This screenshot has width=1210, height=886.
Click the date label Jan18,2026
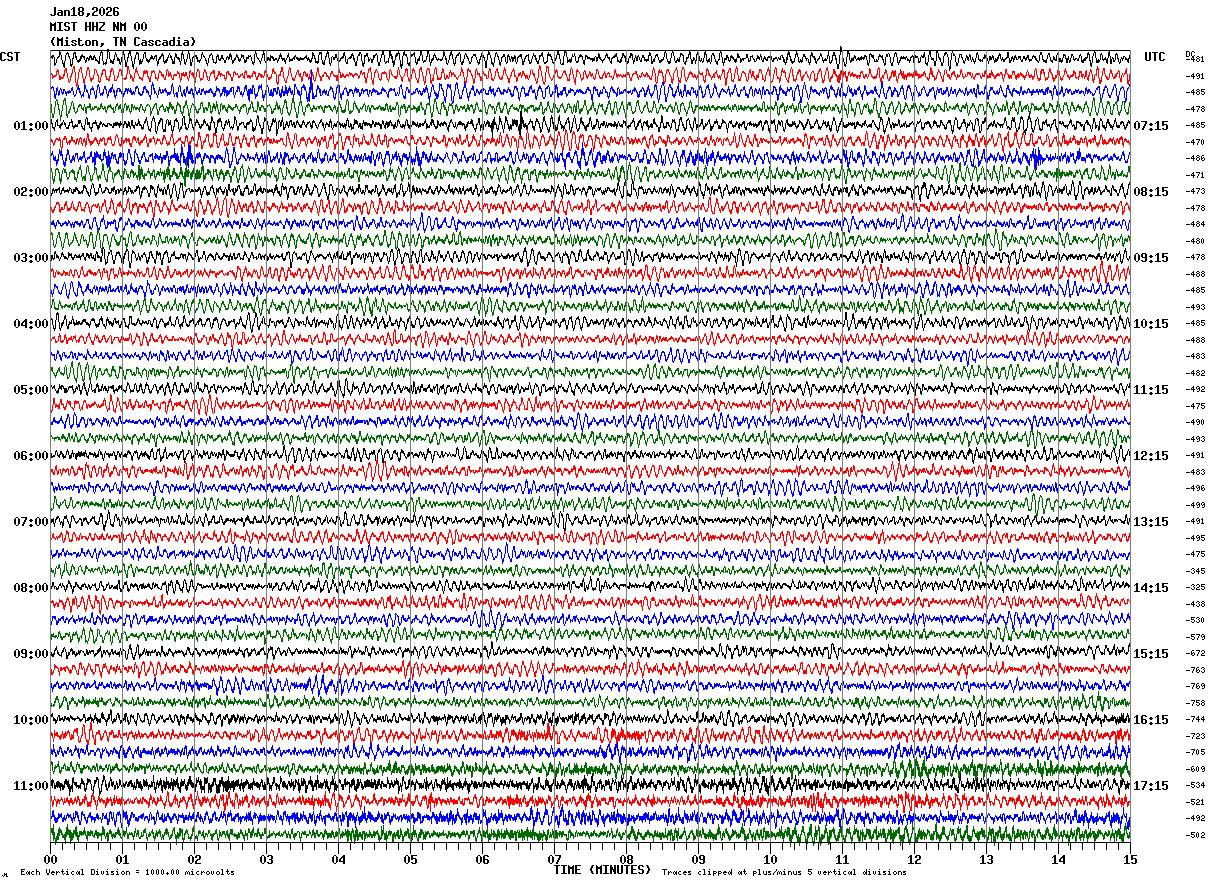(x=85, y=12)
